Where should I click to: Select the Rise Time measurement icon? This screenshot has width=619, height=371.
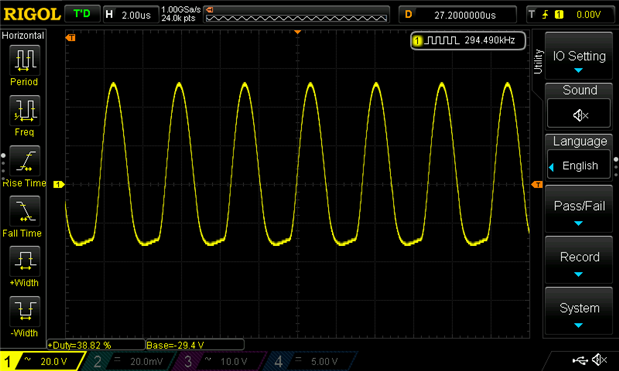click(24, 161)
